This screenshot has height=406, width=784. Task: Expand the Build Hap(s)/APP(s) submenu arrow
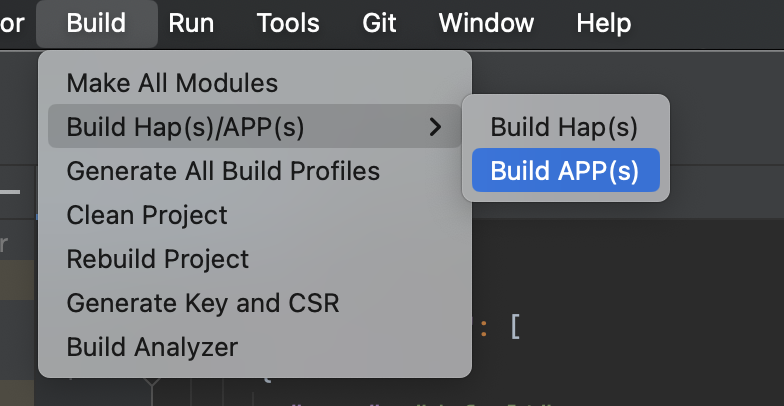tap(435, 127)
